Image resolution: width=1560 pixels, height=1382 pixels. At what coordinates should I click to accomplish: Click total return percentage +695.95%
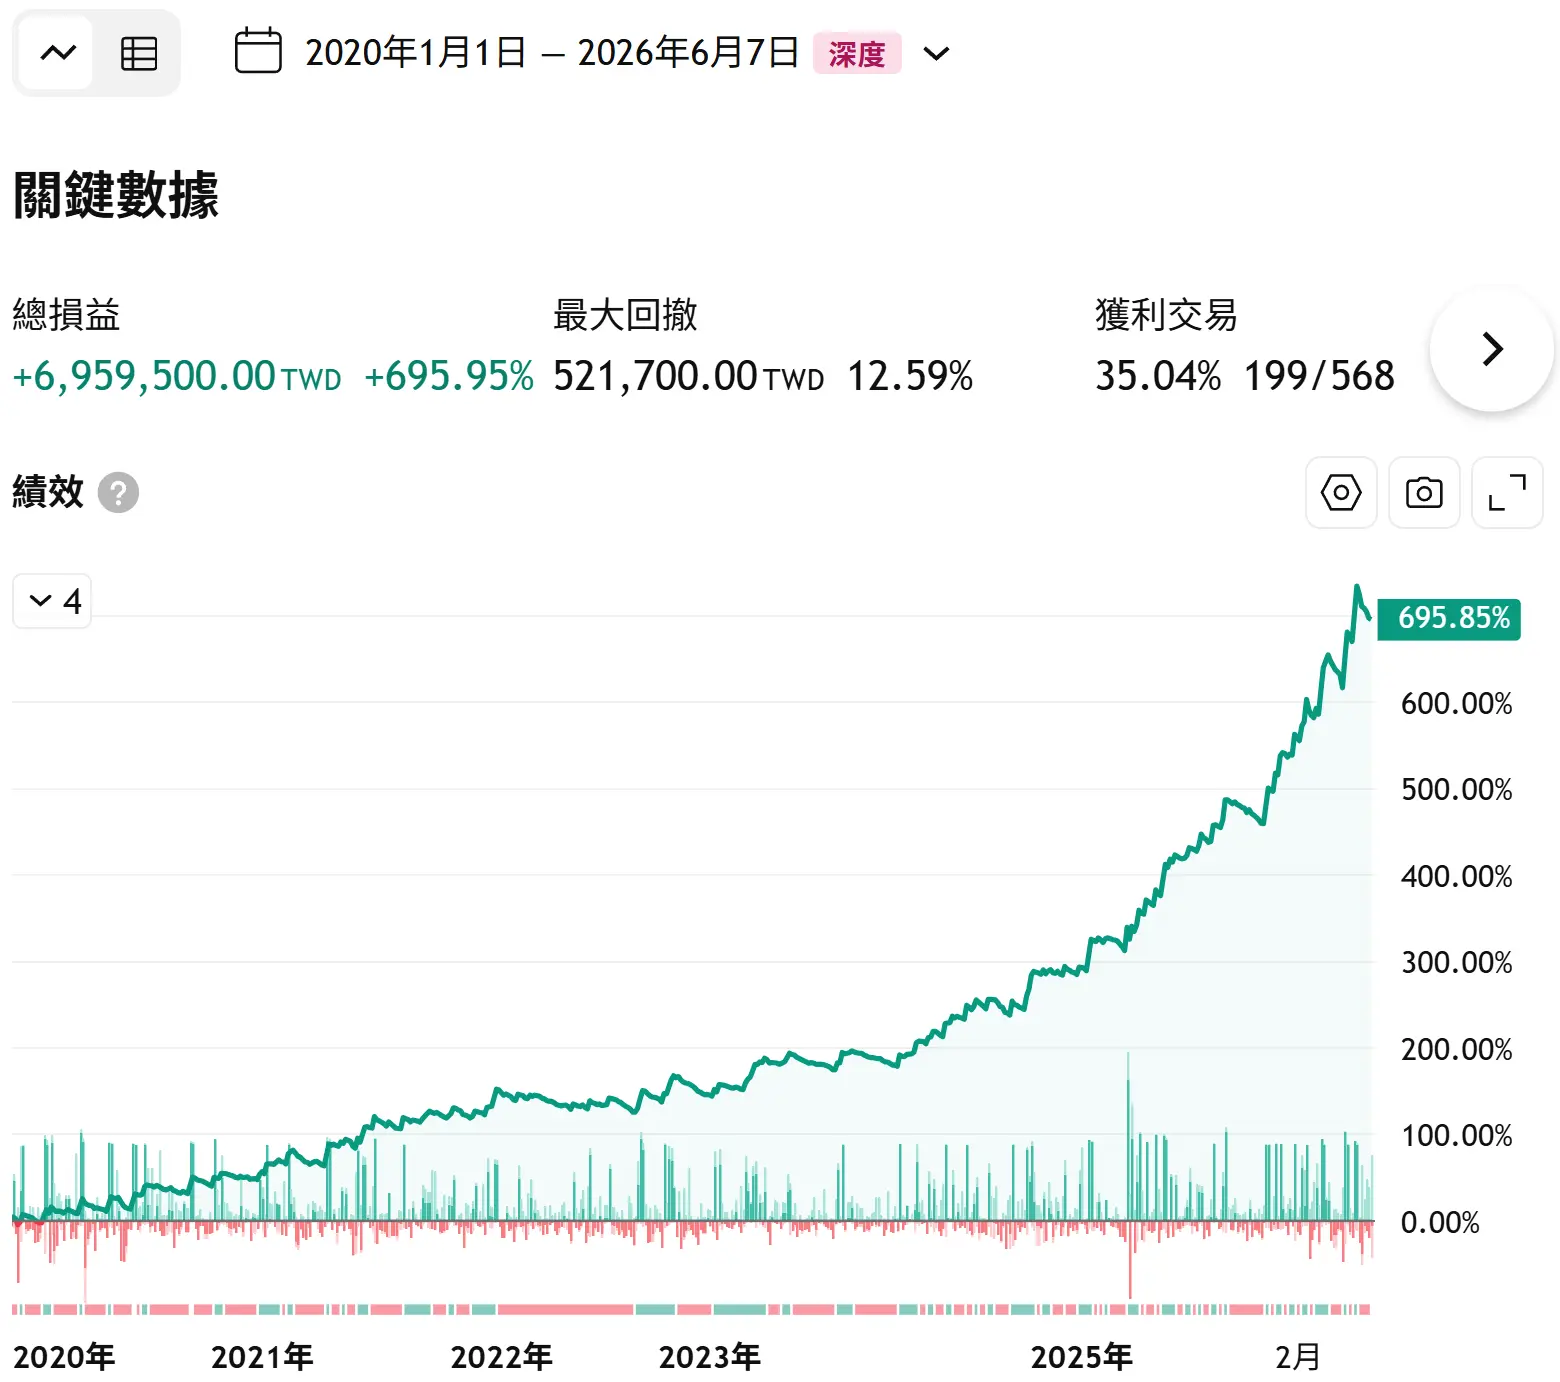[449, 377]
